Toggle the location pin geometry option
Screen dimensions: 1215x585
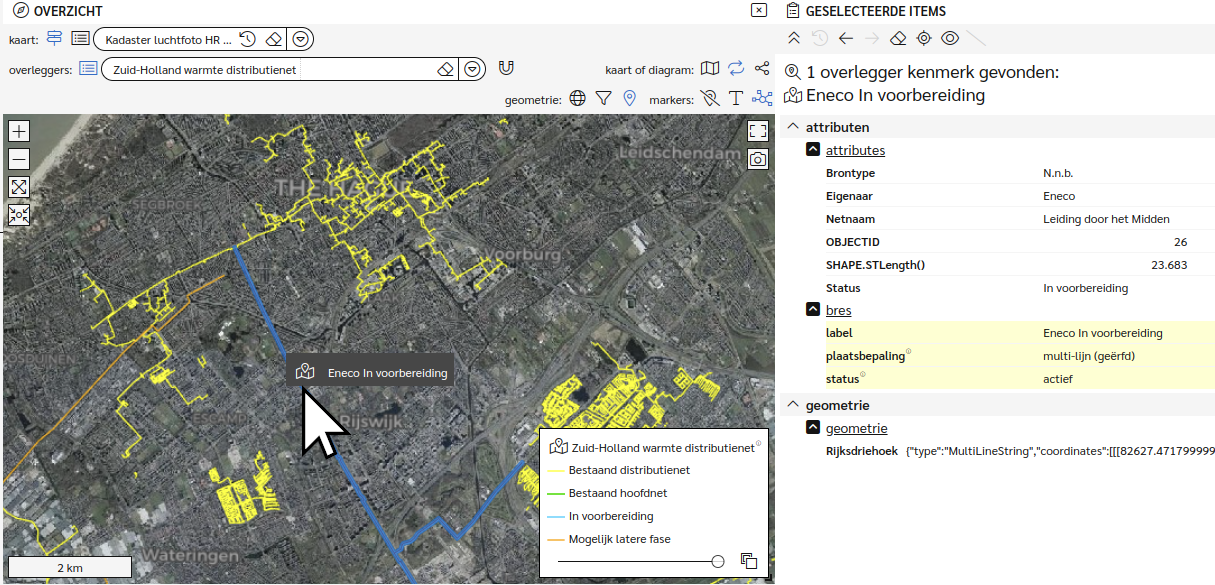(629, 98)
